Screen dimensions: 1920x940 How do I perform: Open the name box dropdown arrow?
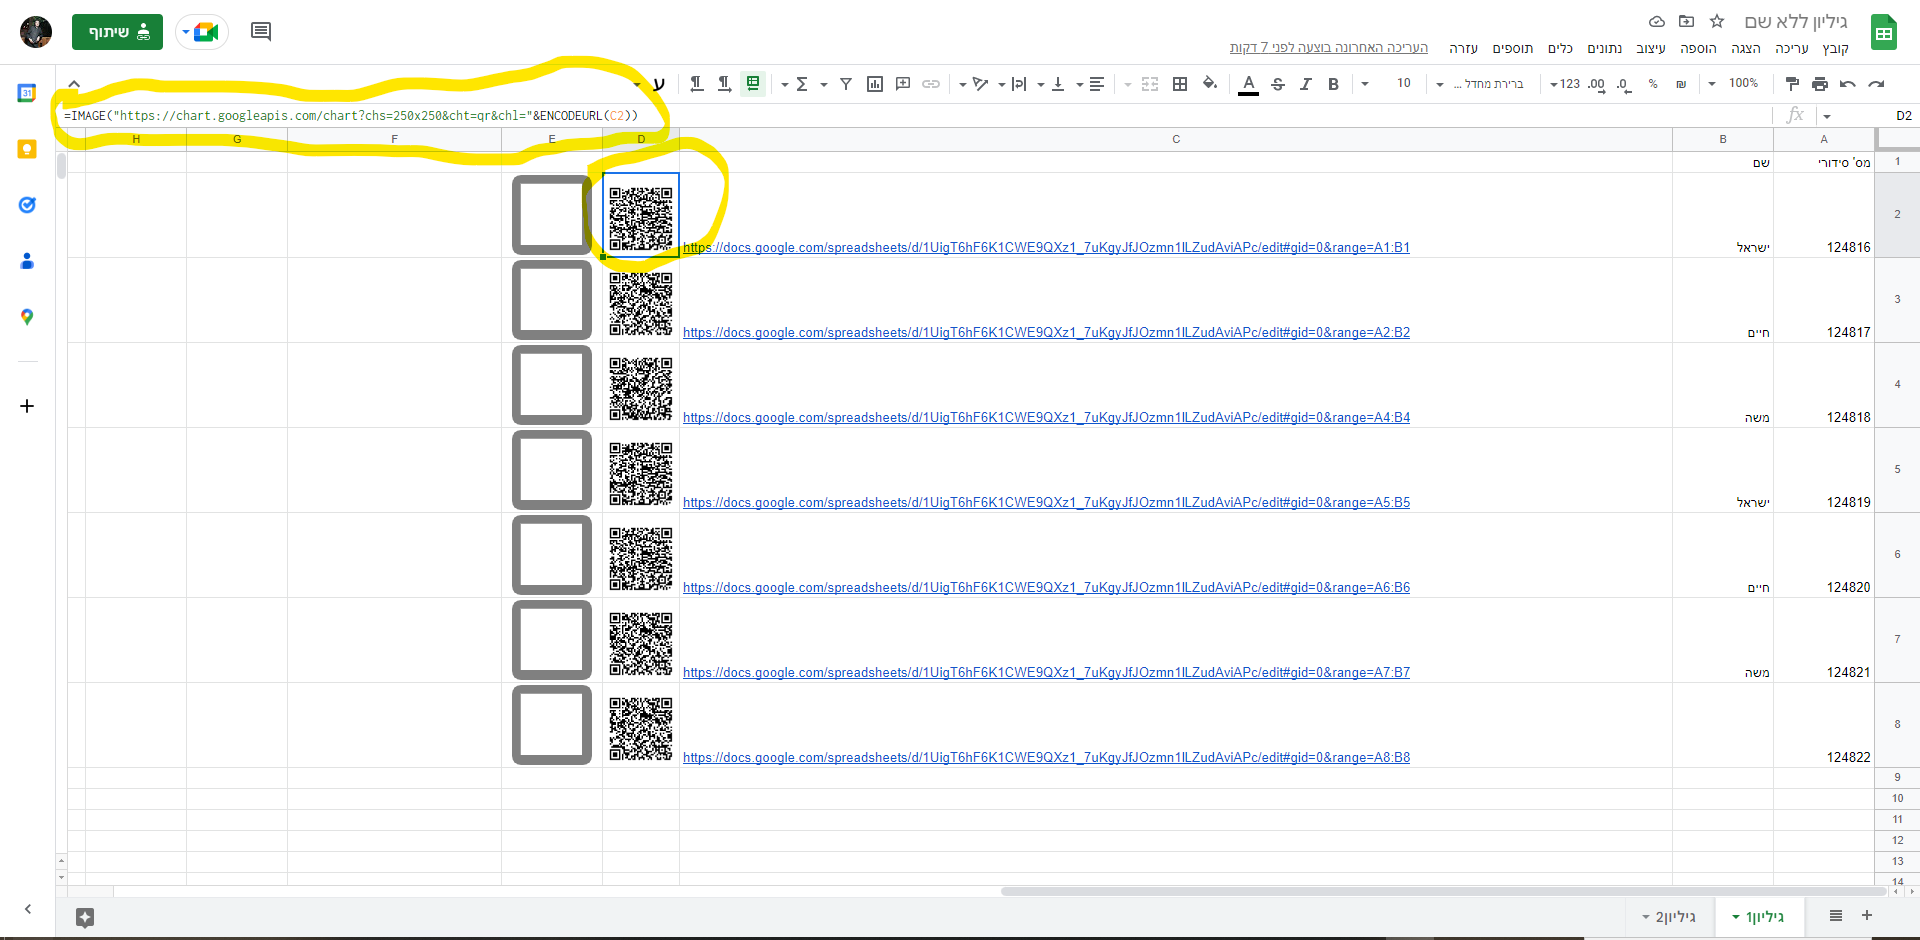coord(1827,116)
